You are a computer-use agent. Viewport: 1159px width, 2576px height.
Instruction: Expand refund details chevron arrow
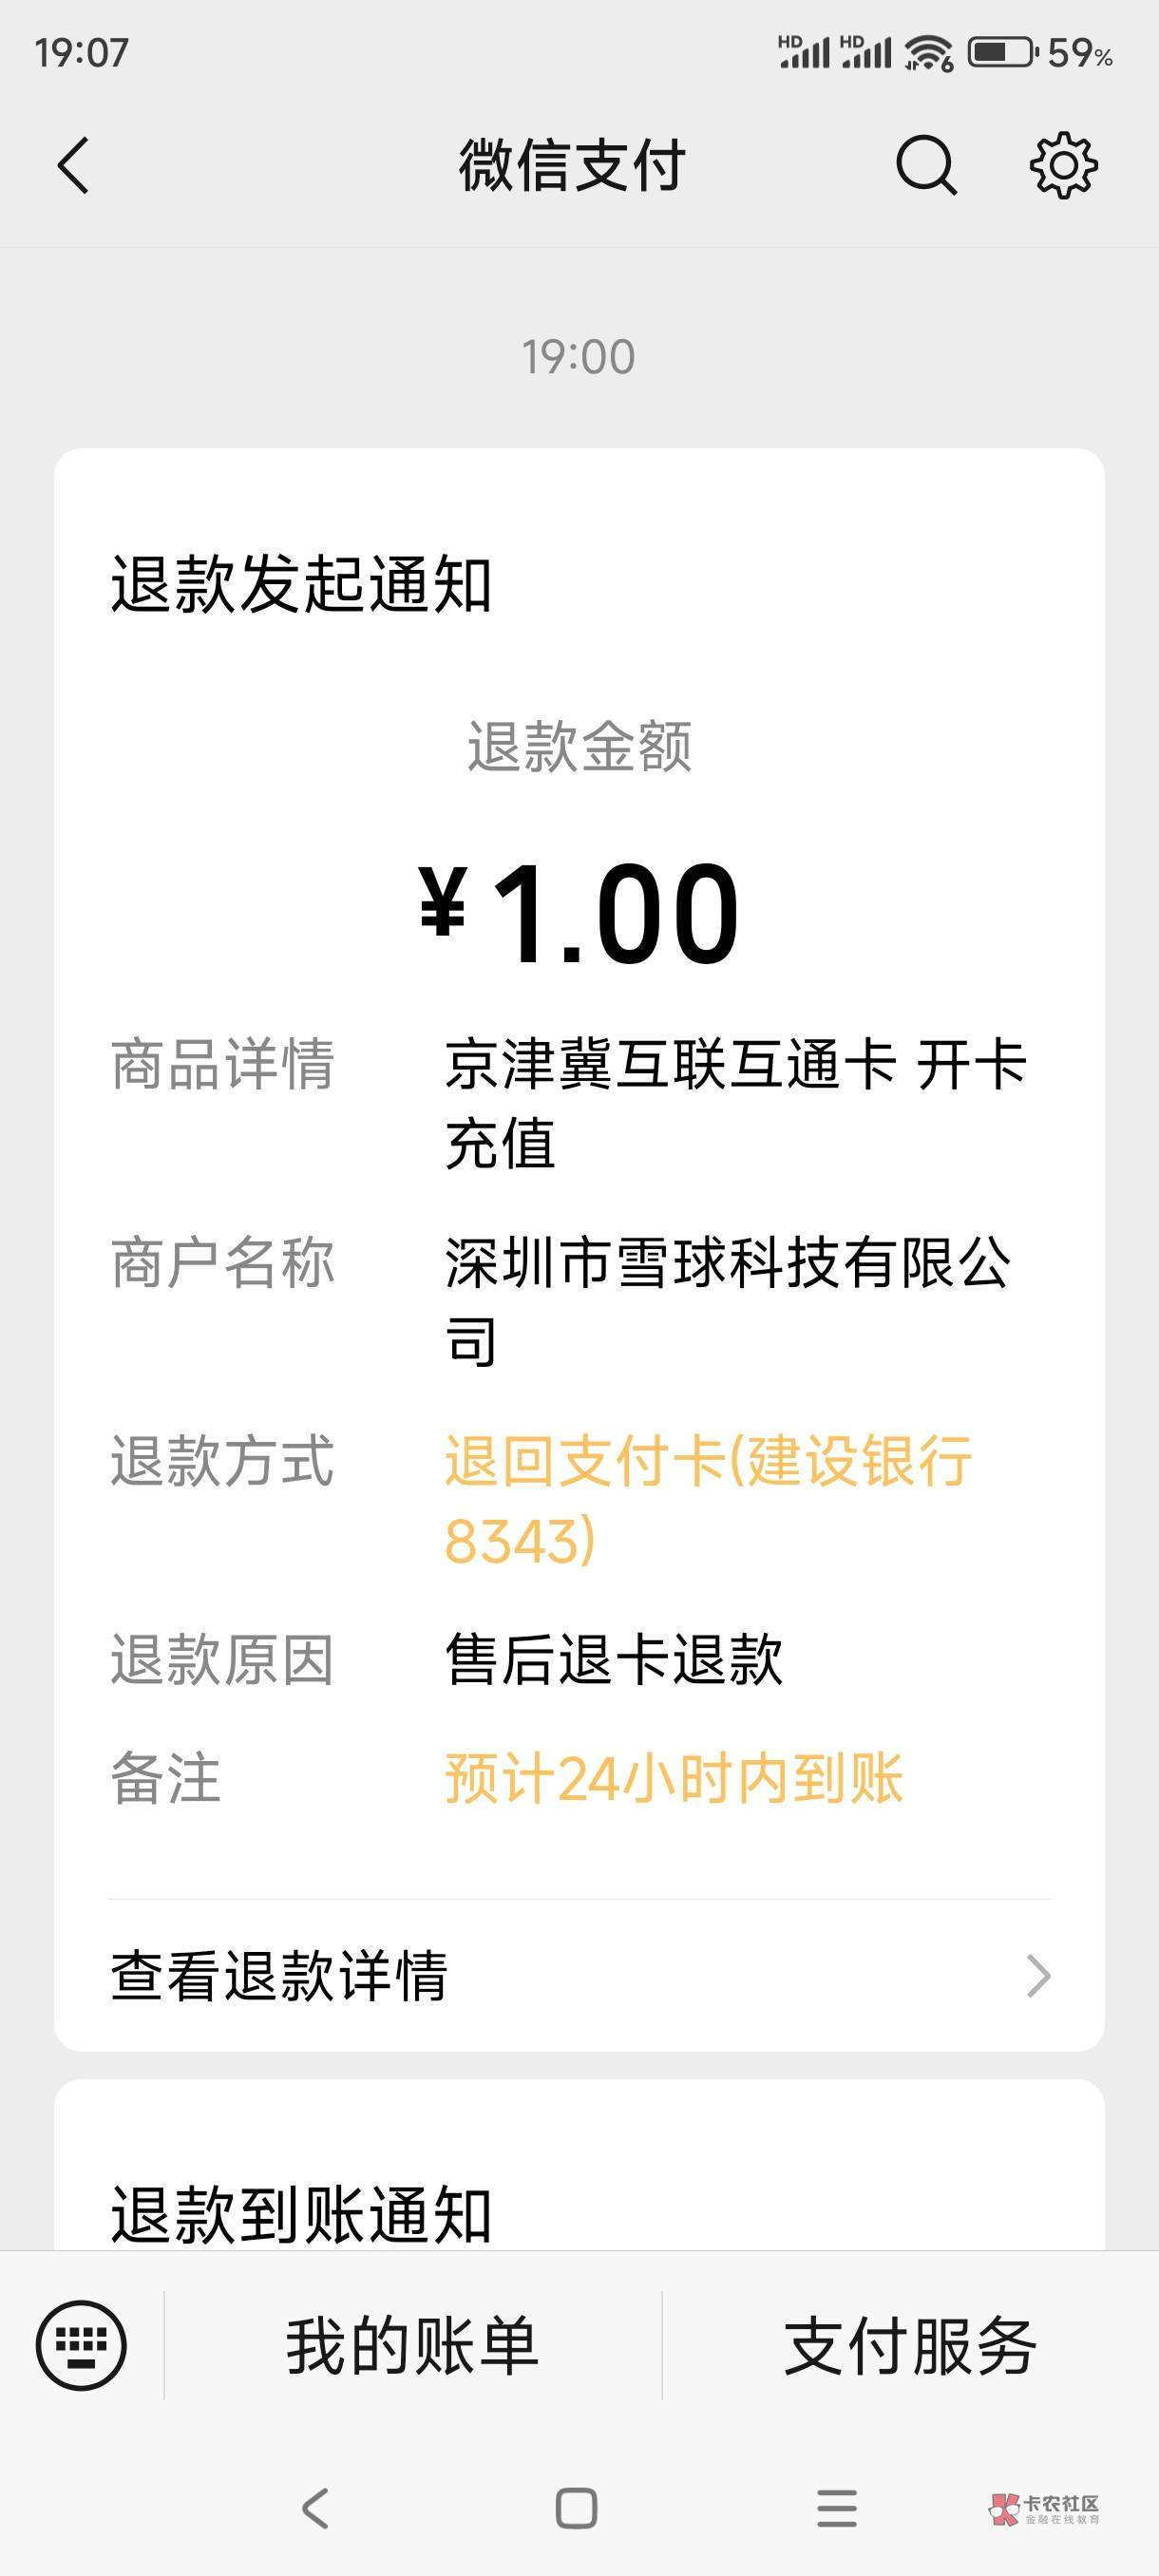tap(1039, 1976)
